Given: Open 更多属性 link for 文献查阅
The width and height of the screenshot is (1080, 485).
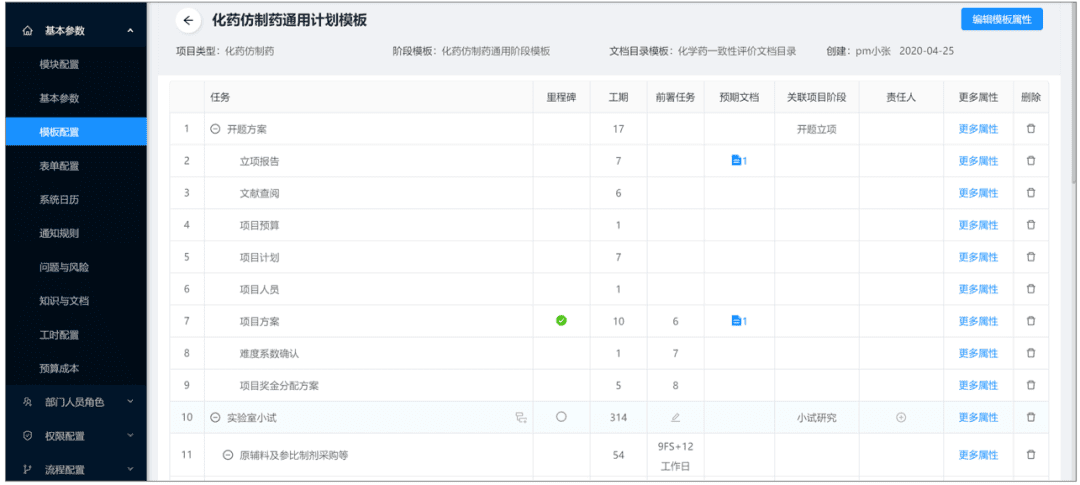Looking at the screenshot, I should click(x=978, y=193).
